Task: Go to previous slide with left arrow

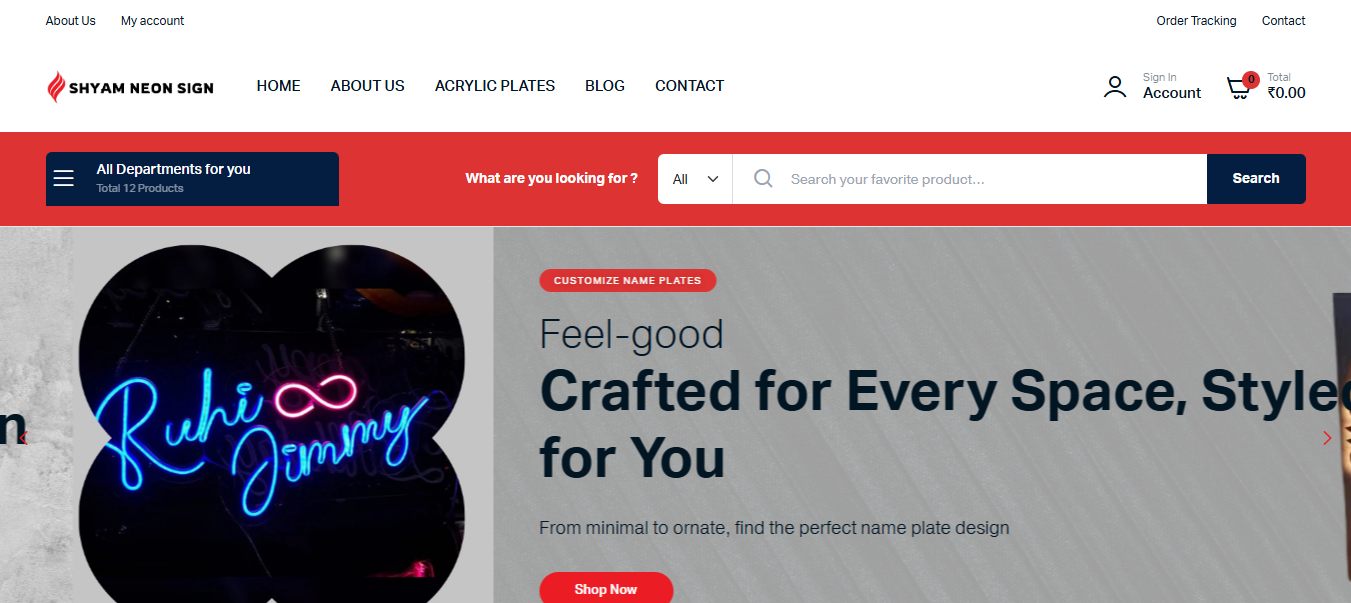Action: coord(23,438)
